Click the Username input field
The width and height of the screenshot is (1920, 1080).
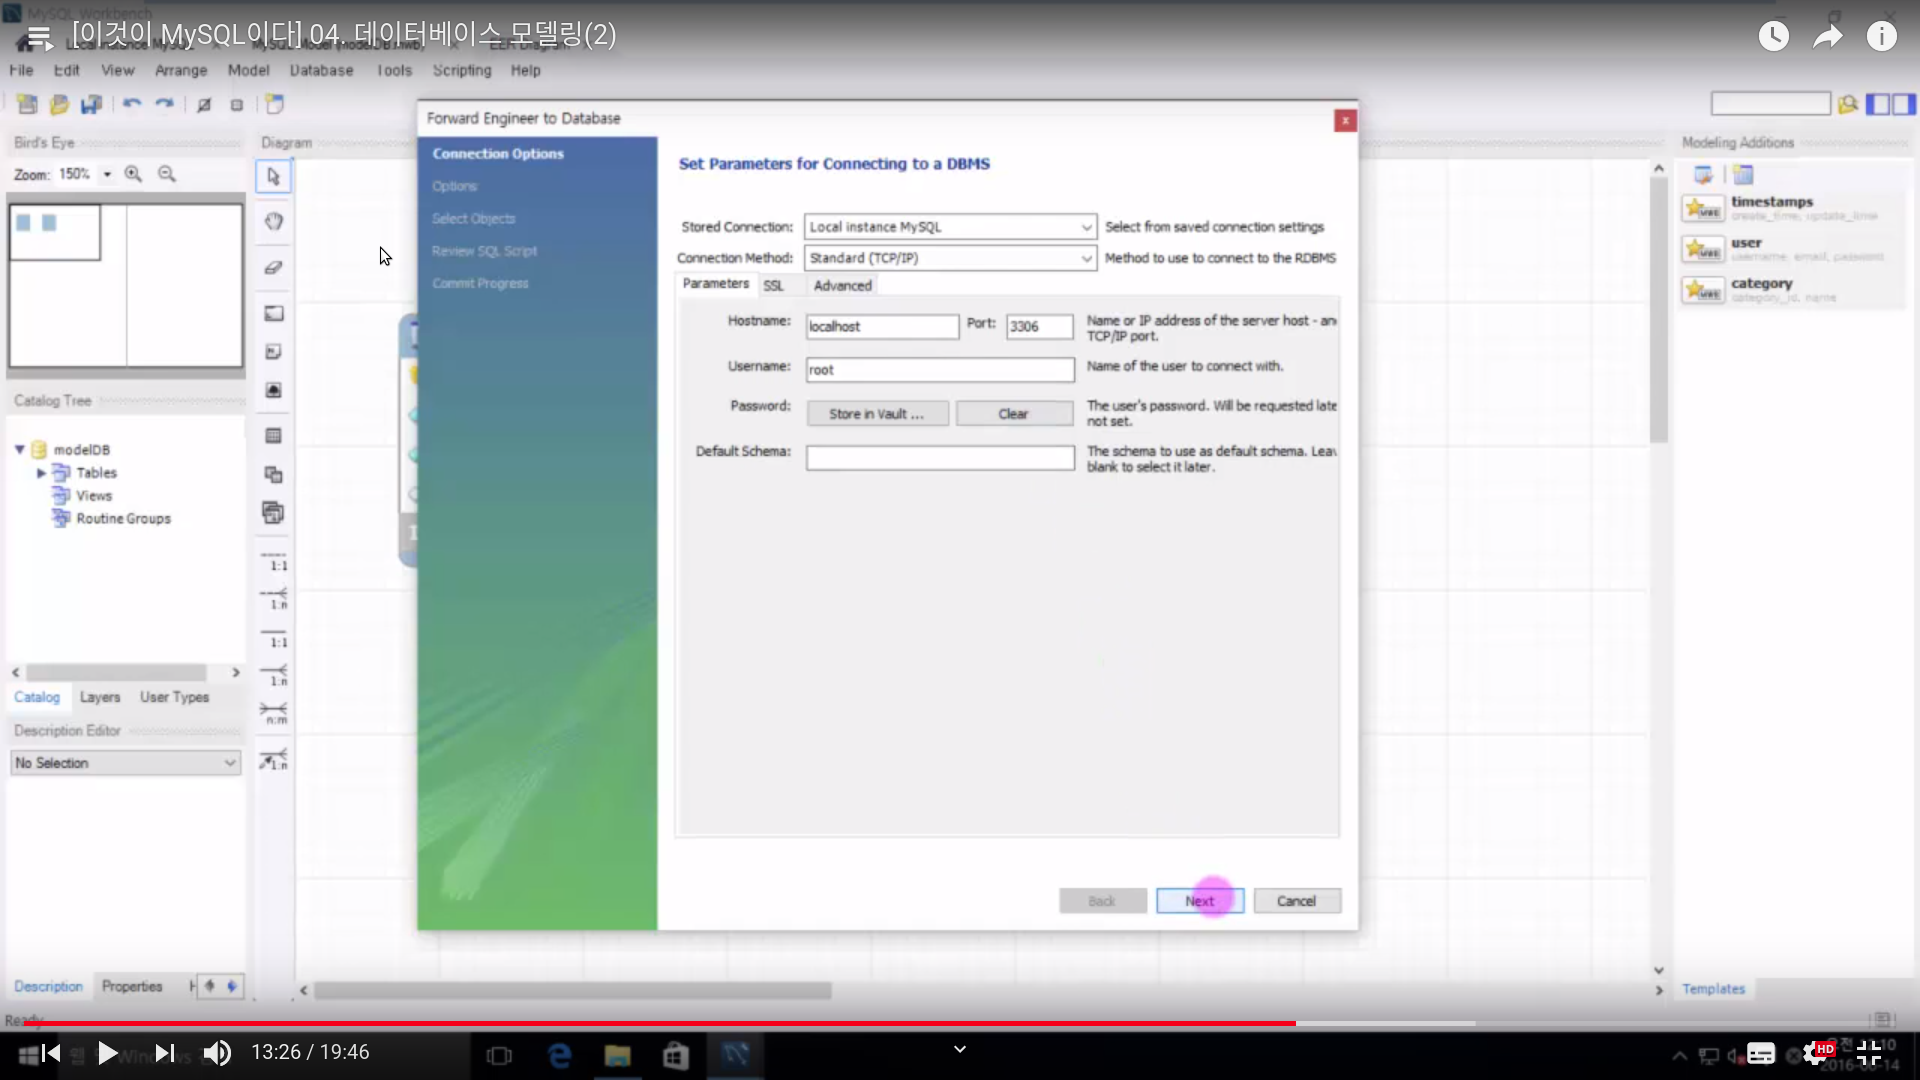pos(940,370)
